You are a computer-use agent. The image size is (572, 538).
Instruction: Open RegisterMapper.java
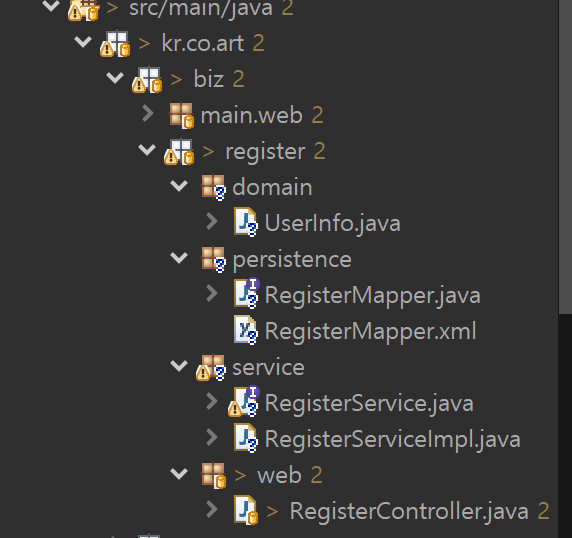[372, 295]
